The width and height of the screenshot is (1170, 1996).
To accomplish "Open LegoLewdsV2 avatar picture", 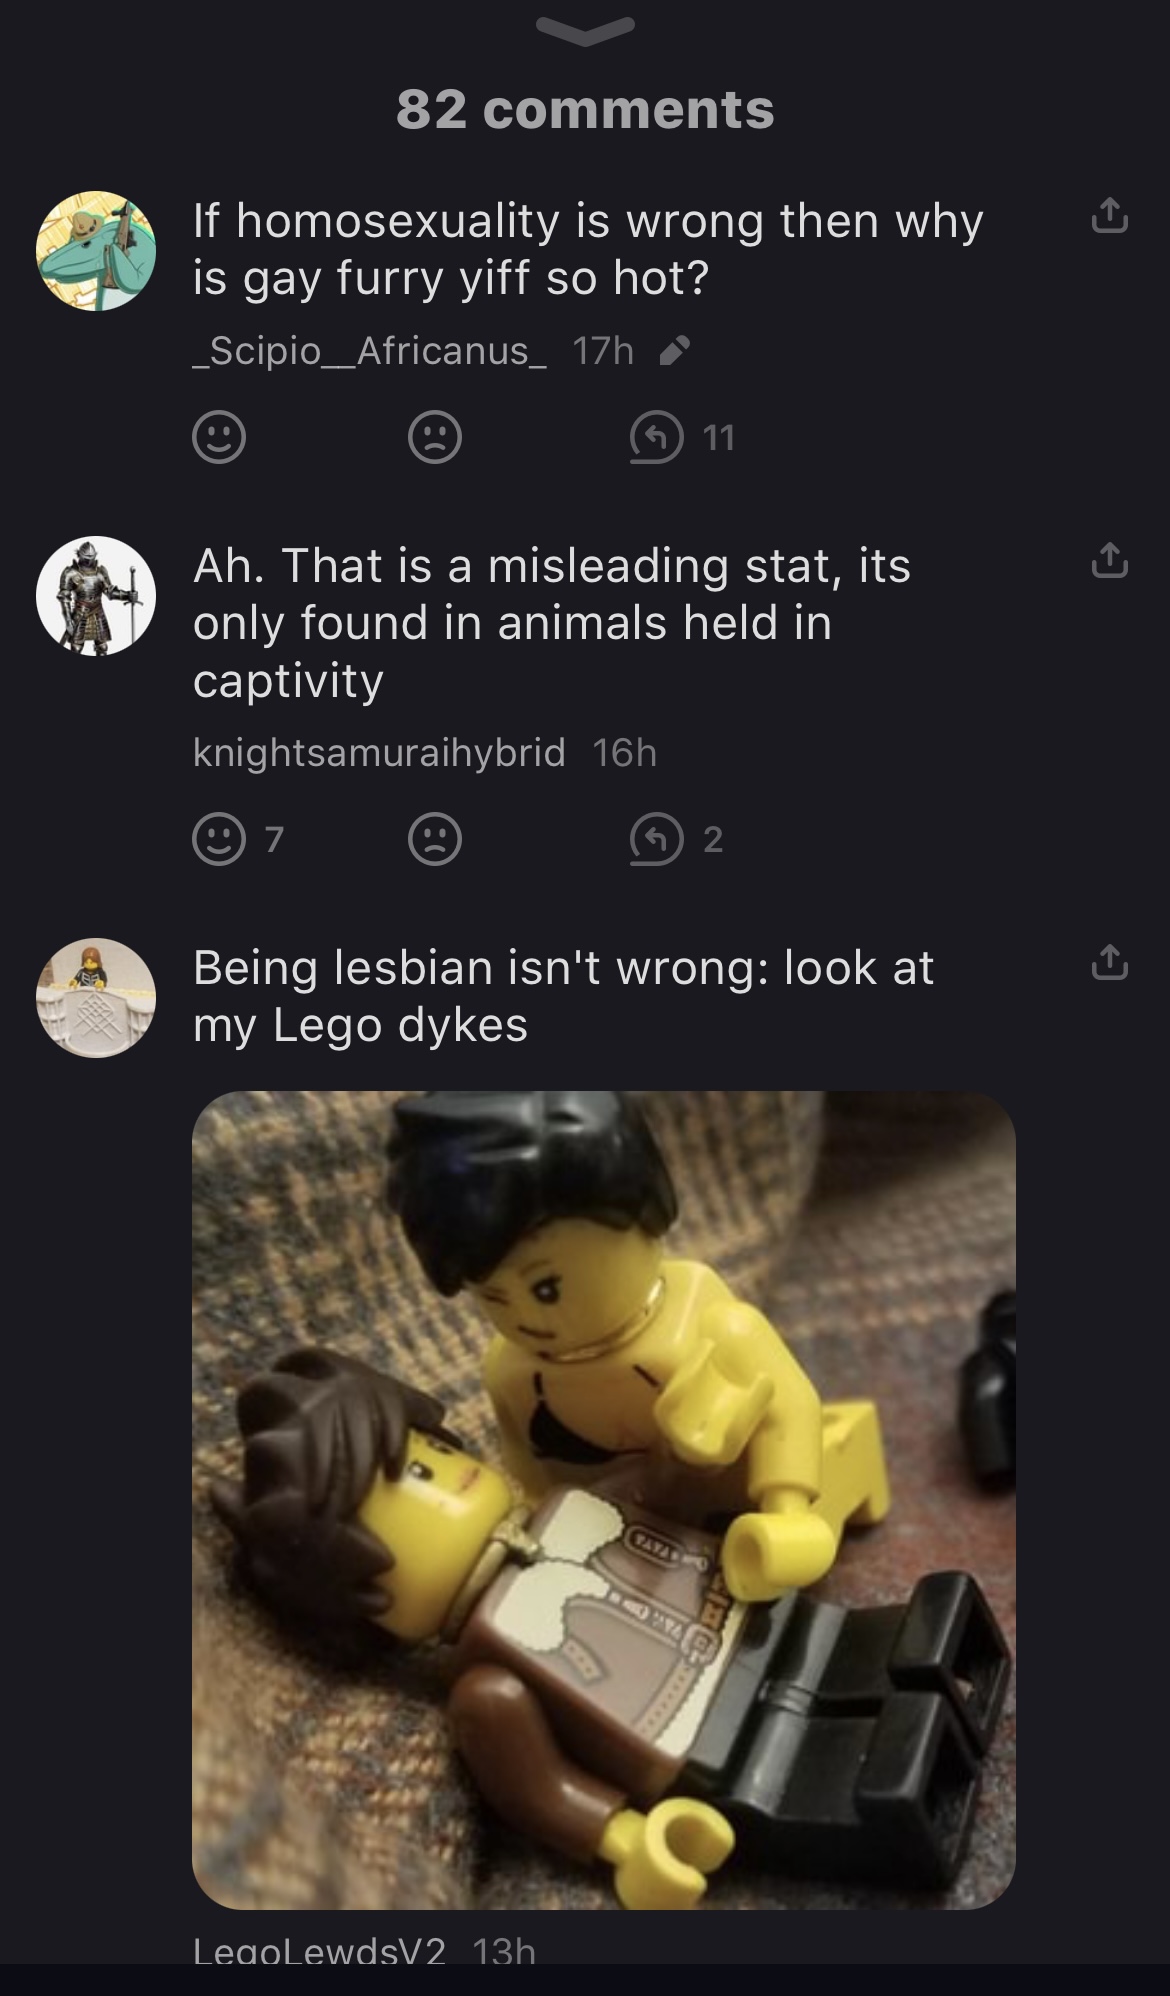I will (x=96, y=997).
